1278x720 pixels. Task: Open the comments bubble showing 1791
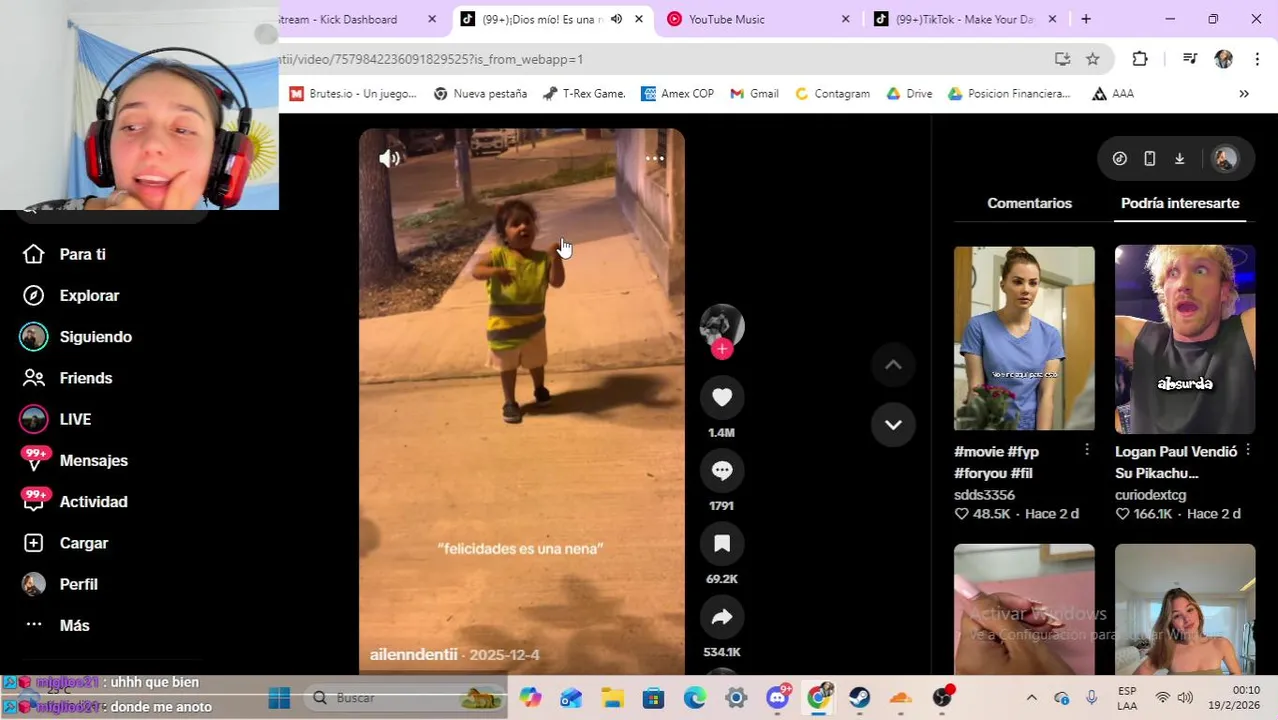pyautogui.click(x=722, y=471)
